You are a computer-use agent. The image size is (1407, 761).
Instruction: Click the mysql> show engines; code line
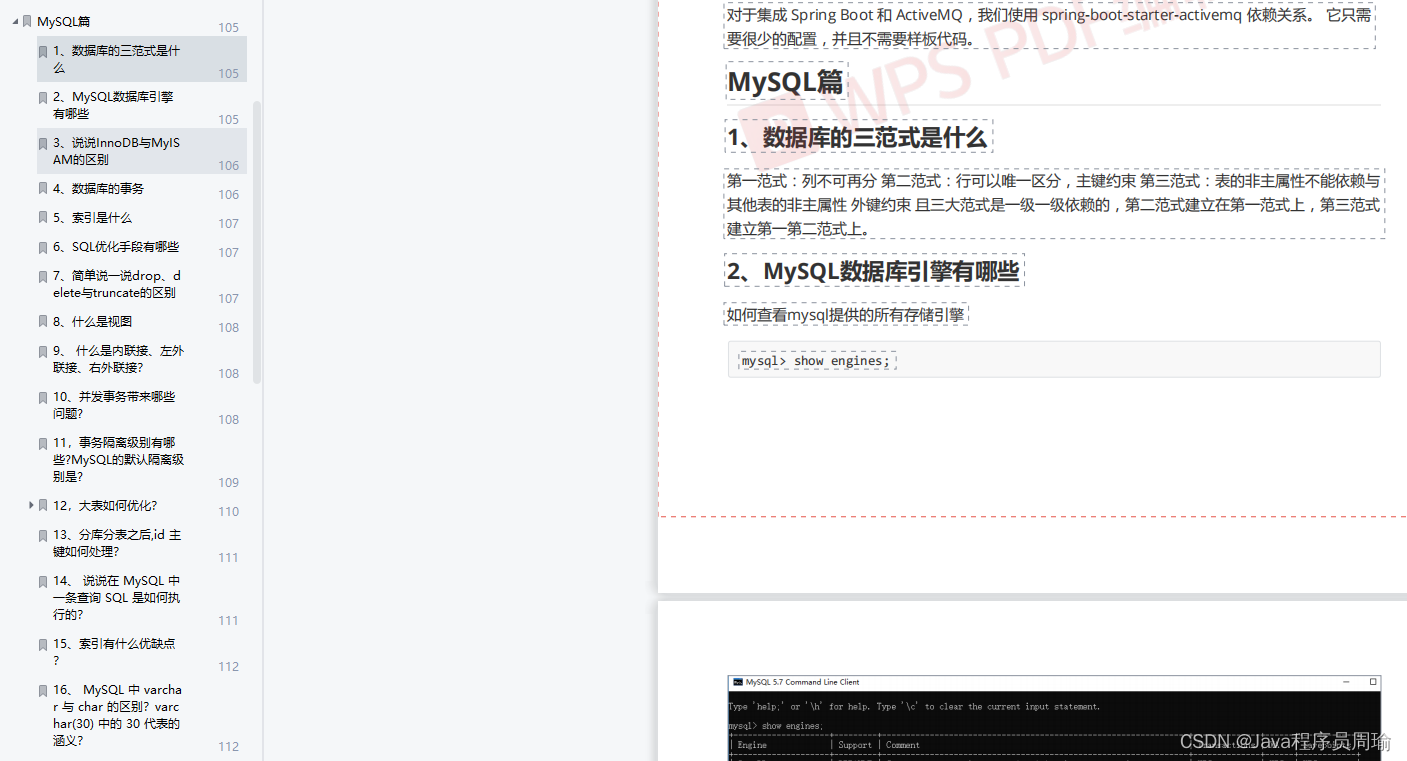(x=816, y=360)
